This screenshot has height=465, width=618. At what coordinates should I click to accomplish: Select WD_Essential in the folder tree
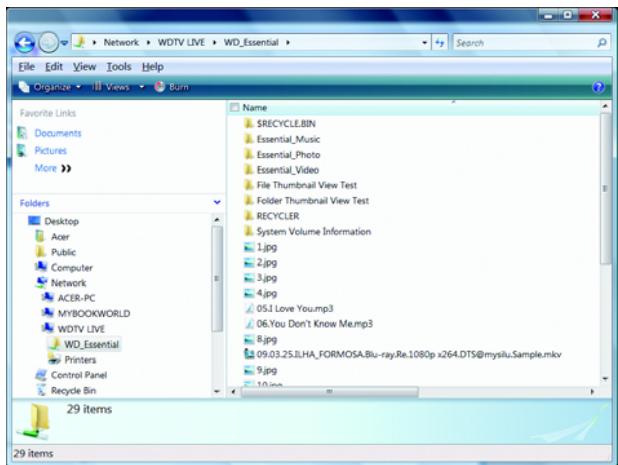click(x=91, y=344)
